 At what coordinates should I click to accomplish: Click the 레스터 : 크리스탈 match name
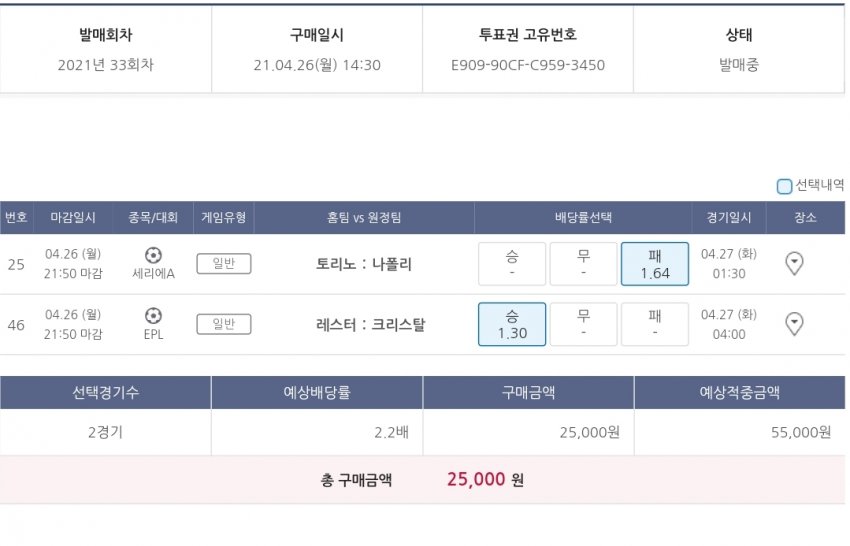[364, 325]
